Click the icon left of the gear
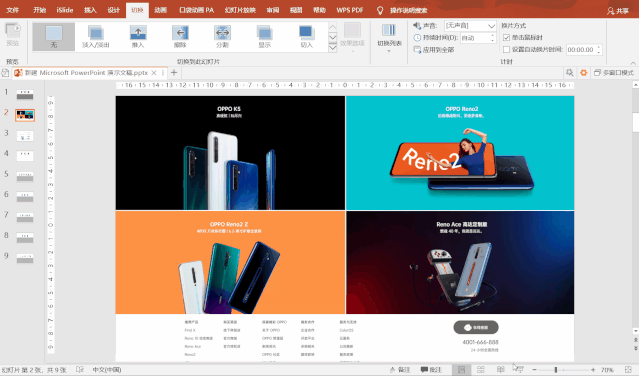The height and width of the screenshot is (376, 639). [569, 73]
